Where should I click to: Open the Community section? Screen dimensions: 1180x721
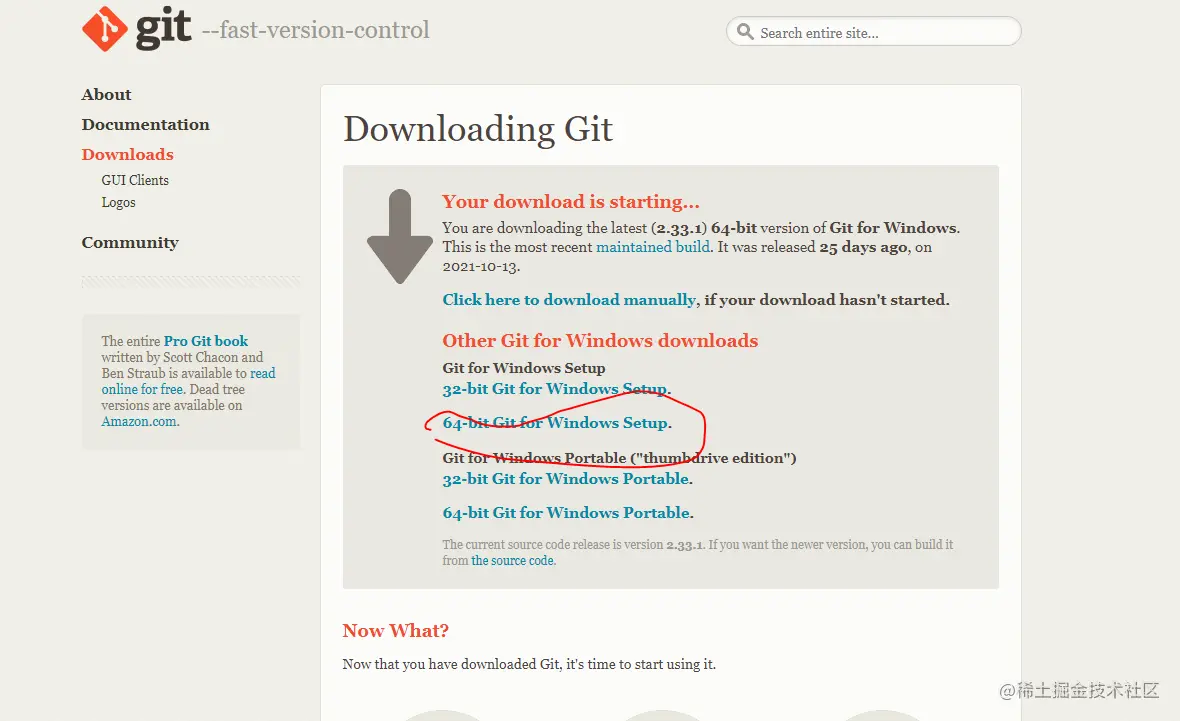129,242
